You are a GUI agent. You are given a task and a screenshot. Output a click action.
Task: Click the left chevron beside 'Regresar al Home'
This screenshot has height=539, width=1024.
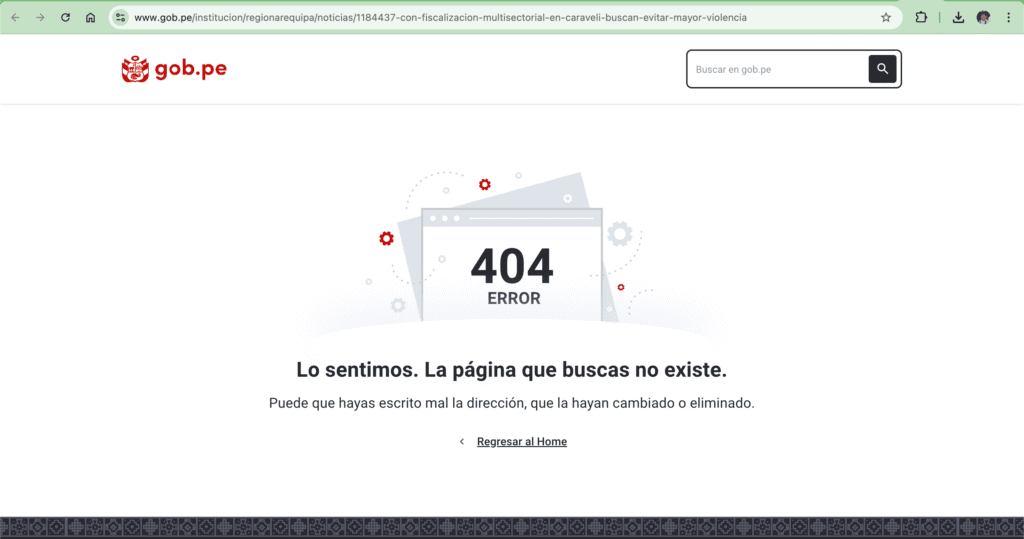coord(462,441)
